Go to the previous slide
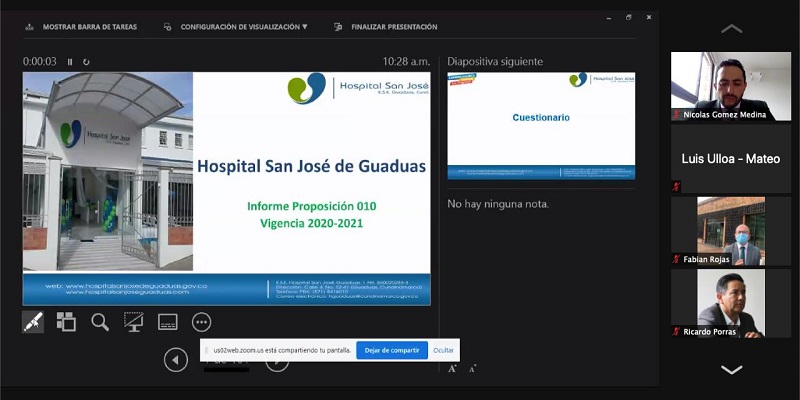Image resolution: width=800 pixels, height=400 pixels. 176,360
